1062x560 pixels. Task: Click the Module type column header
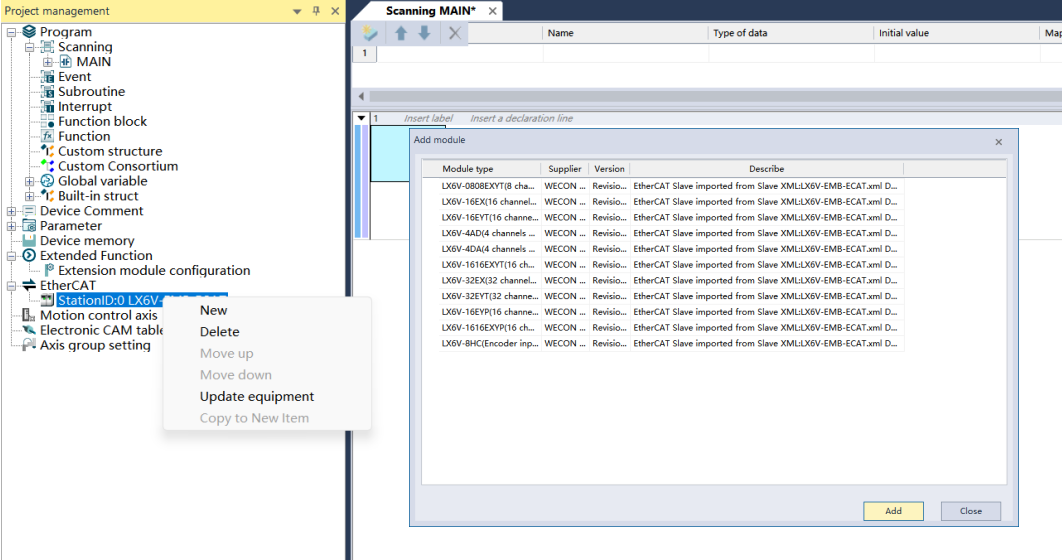[x=468, y=169]
